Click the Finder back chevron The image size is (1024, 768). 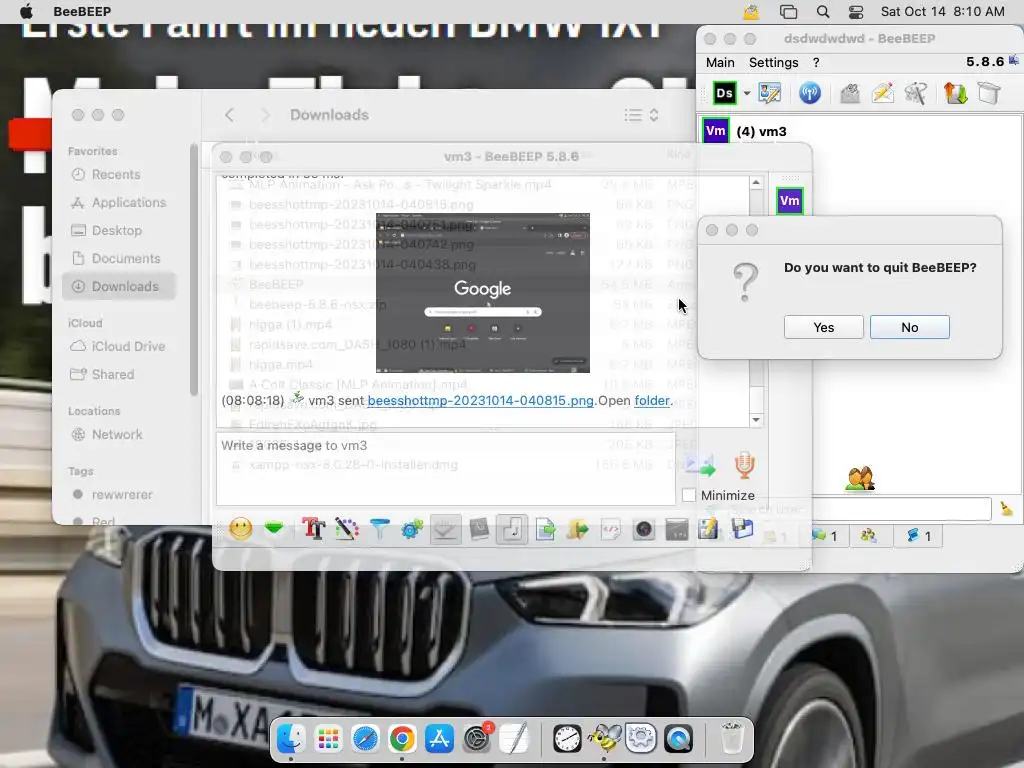point(229,115)
